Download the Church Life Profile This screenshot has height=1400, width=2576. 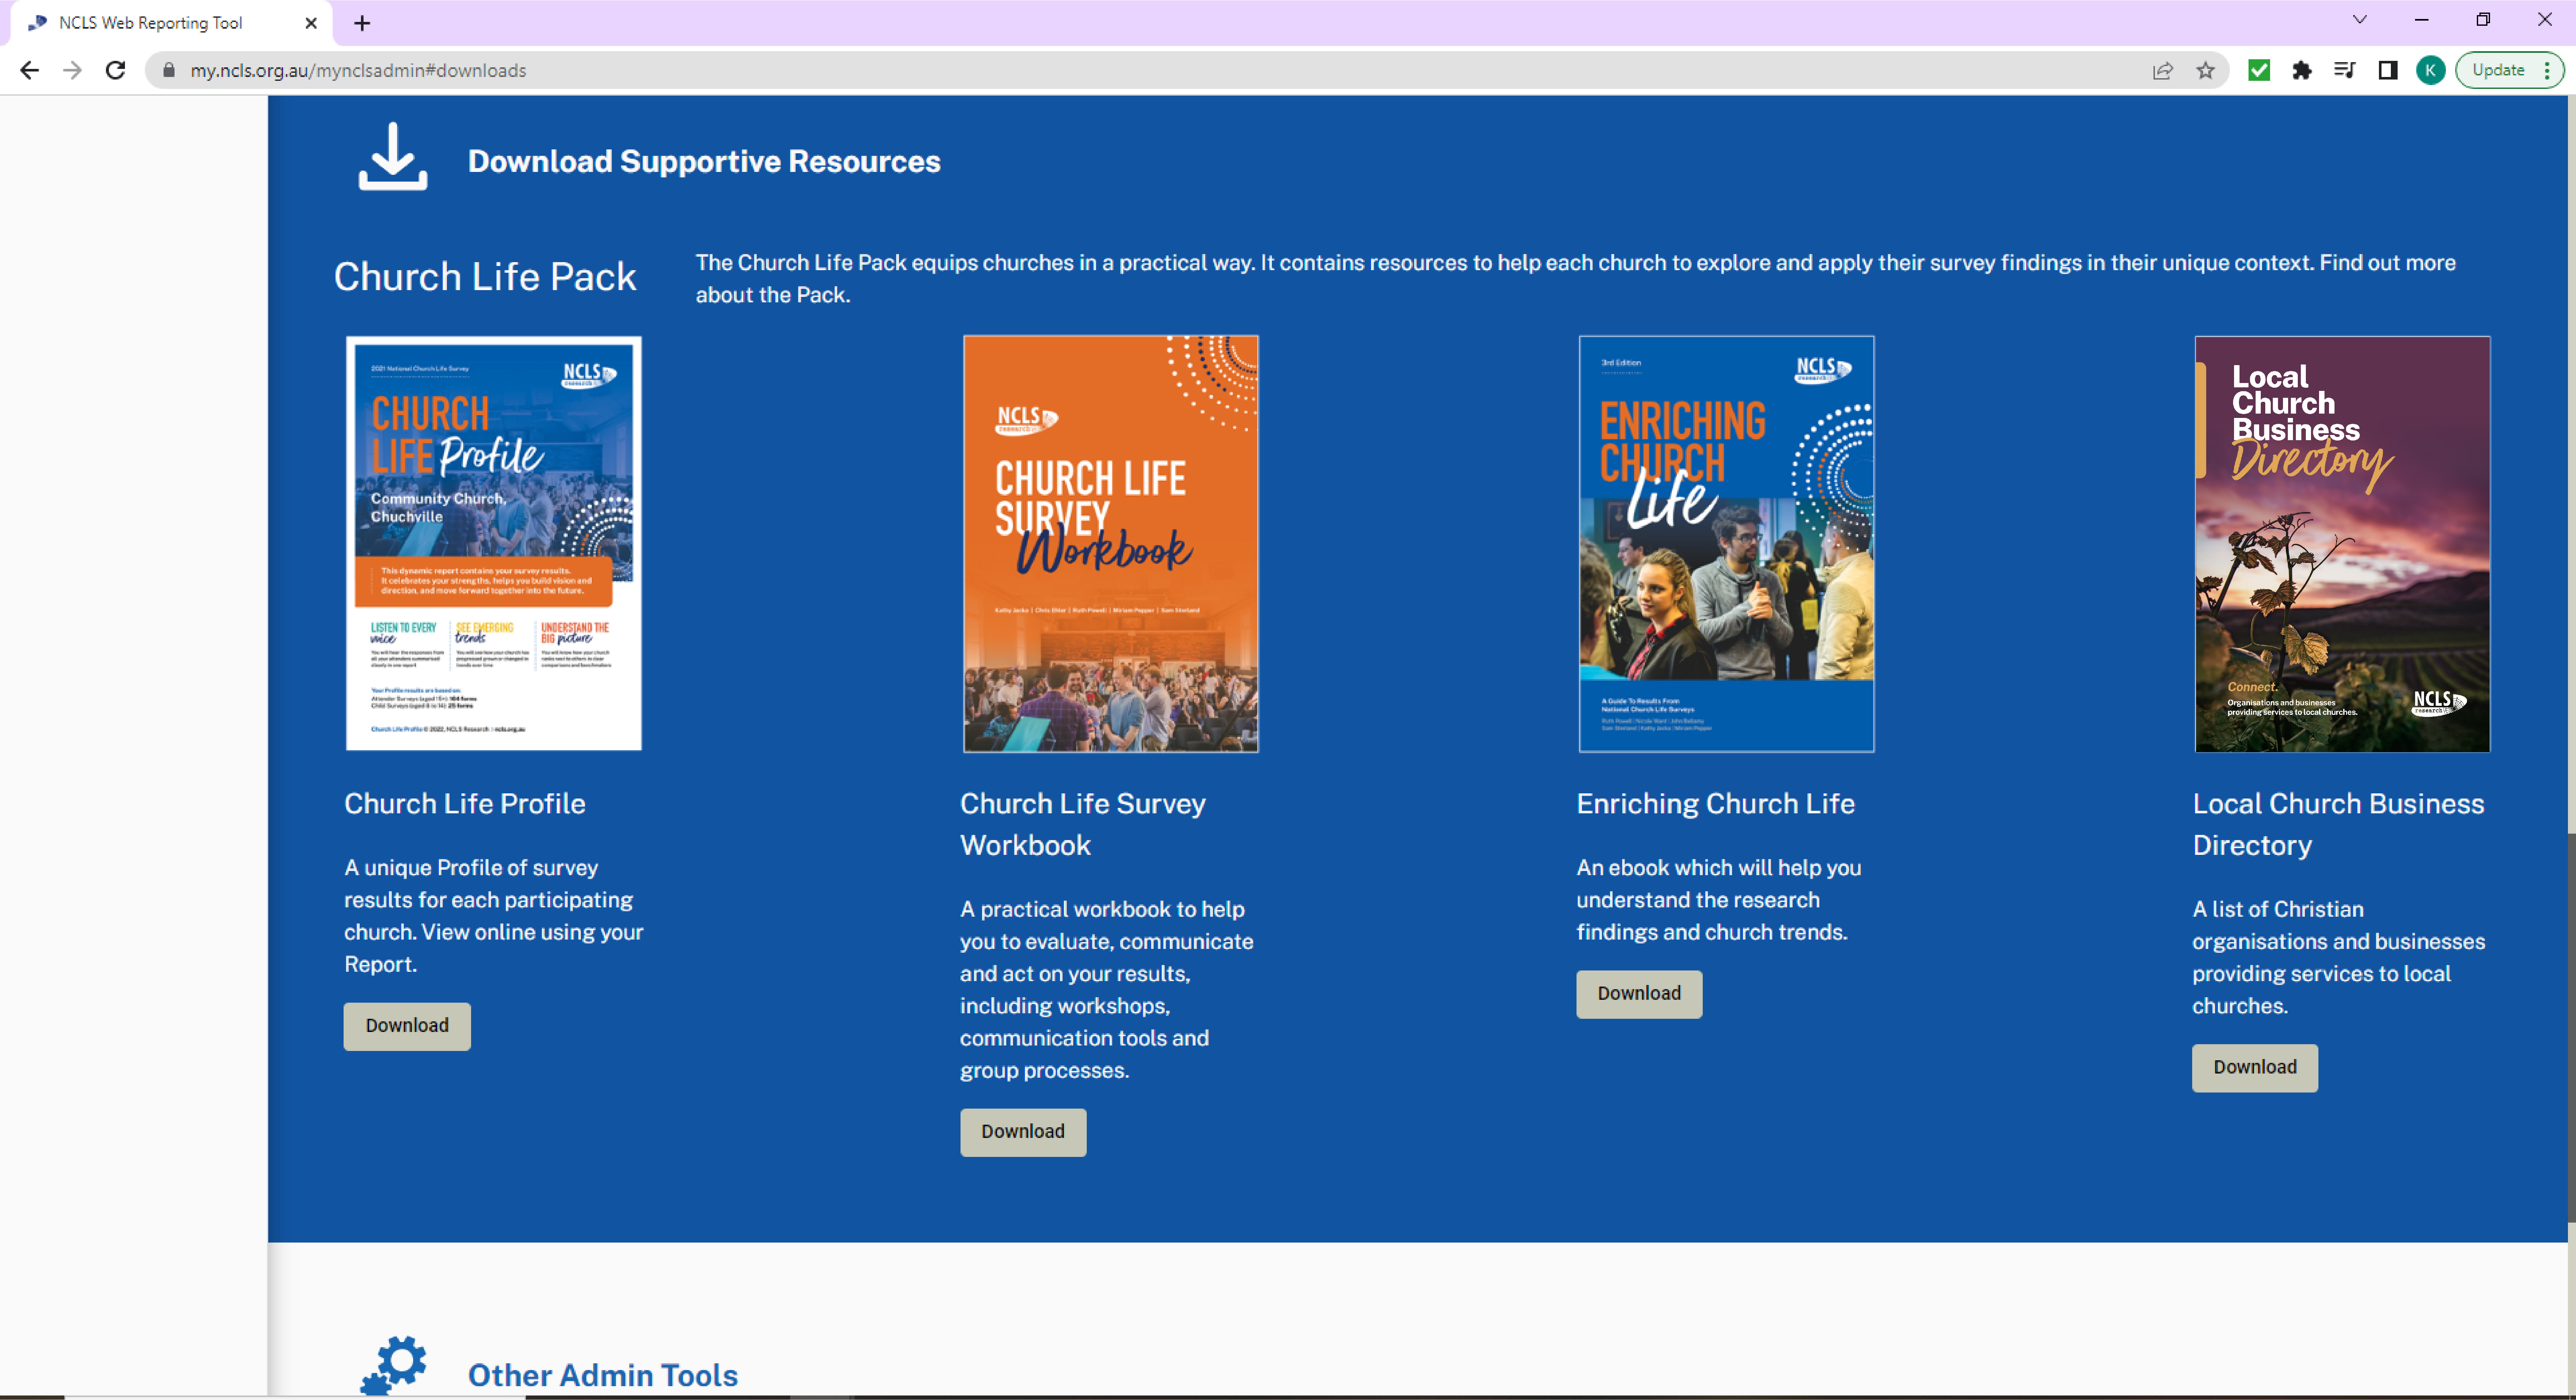pos(407,1026)
